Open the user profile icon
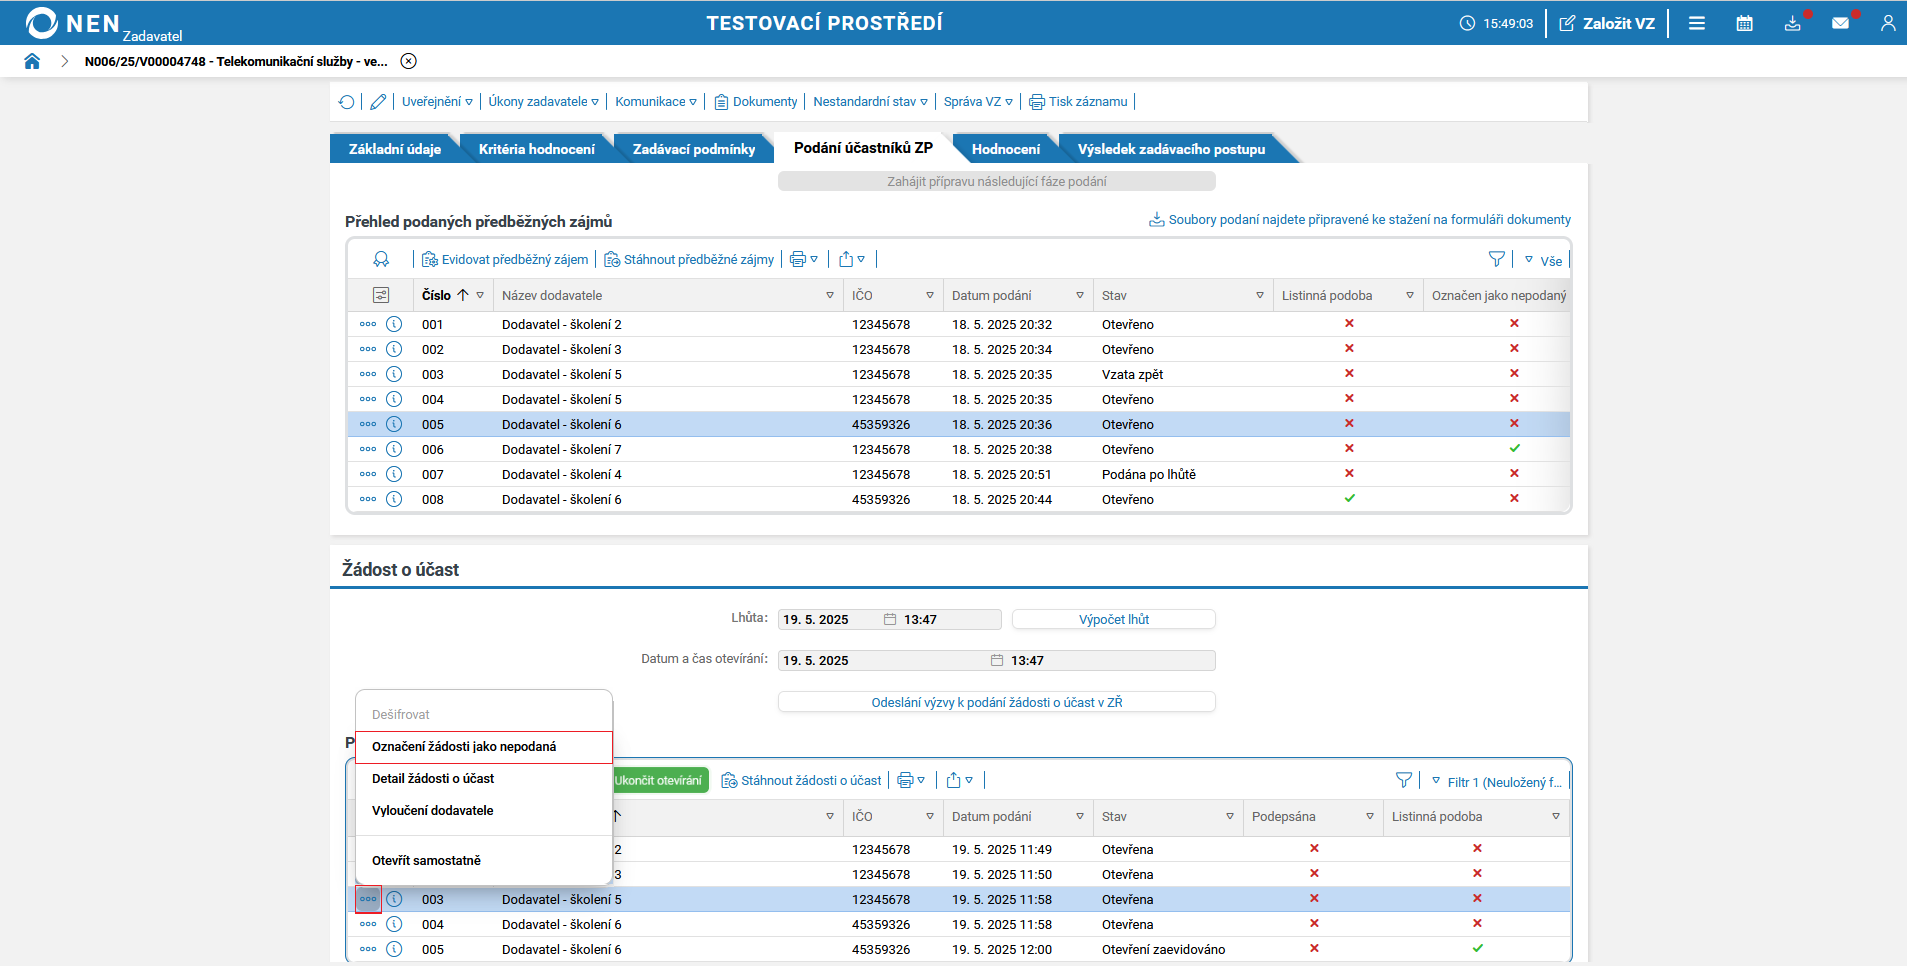This screenshot has width=1907, height=966. tap(1887, 23)
